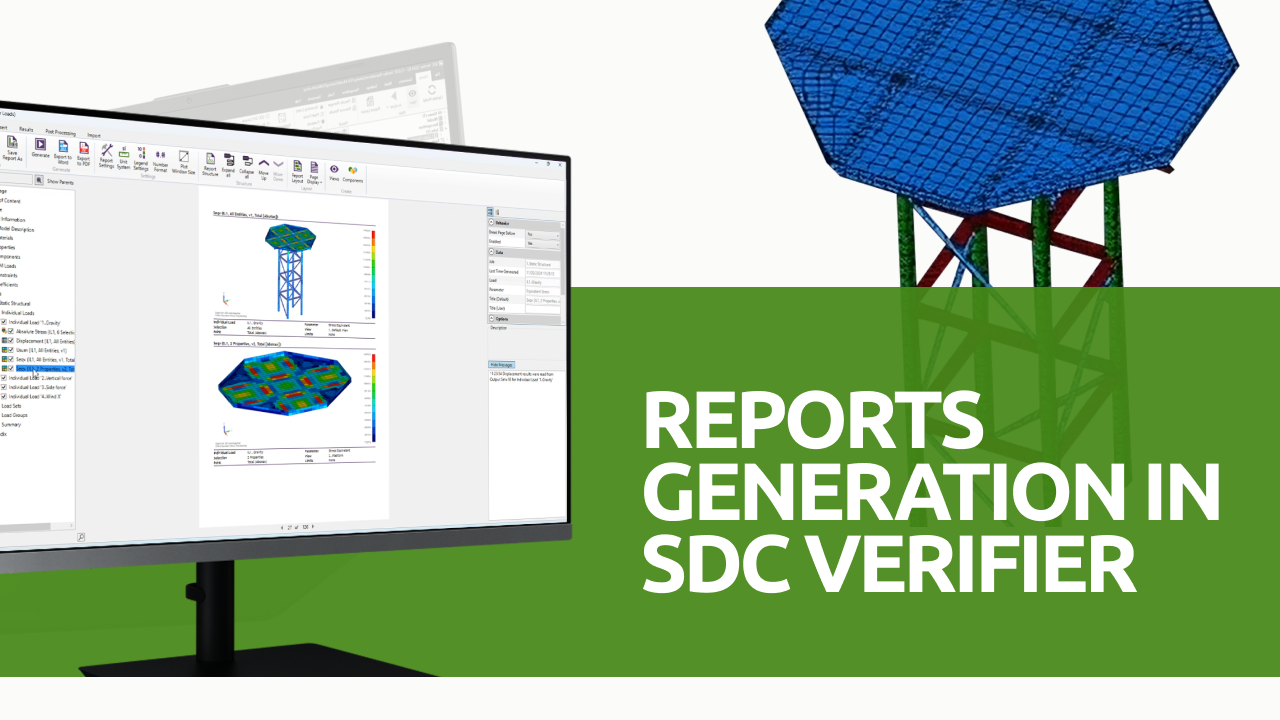Switch to the Post Processing tab
Screen dimensions: 1280x720
click(x=59, y=132)
